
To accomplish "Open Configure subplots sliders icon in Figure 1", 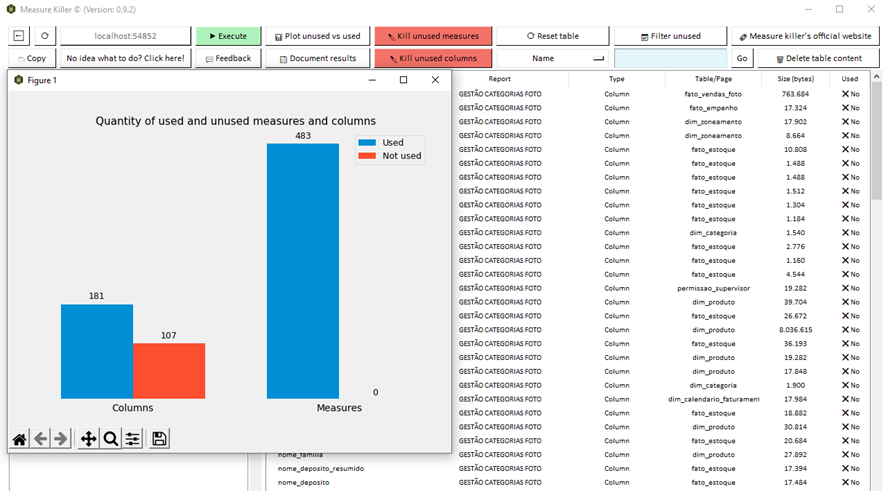I will (x=133, y=439).
